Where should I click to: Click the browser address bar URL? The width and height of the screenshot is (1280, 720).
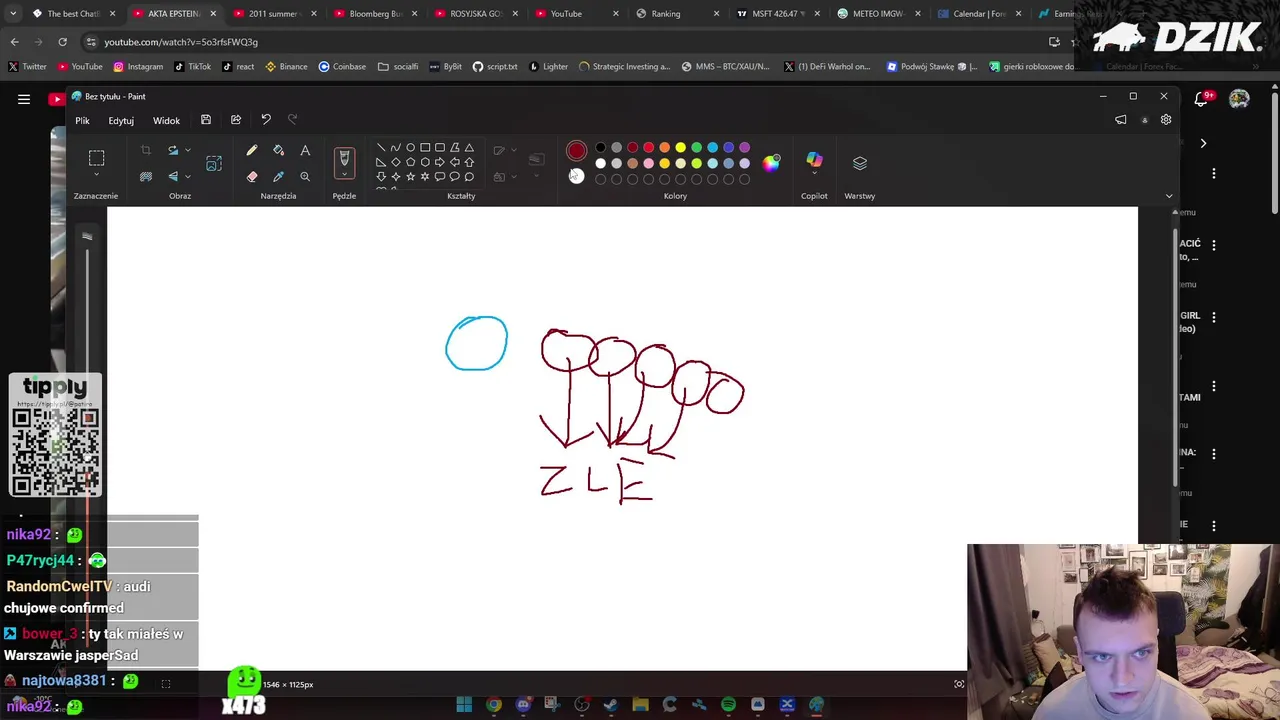click(181, 42)
